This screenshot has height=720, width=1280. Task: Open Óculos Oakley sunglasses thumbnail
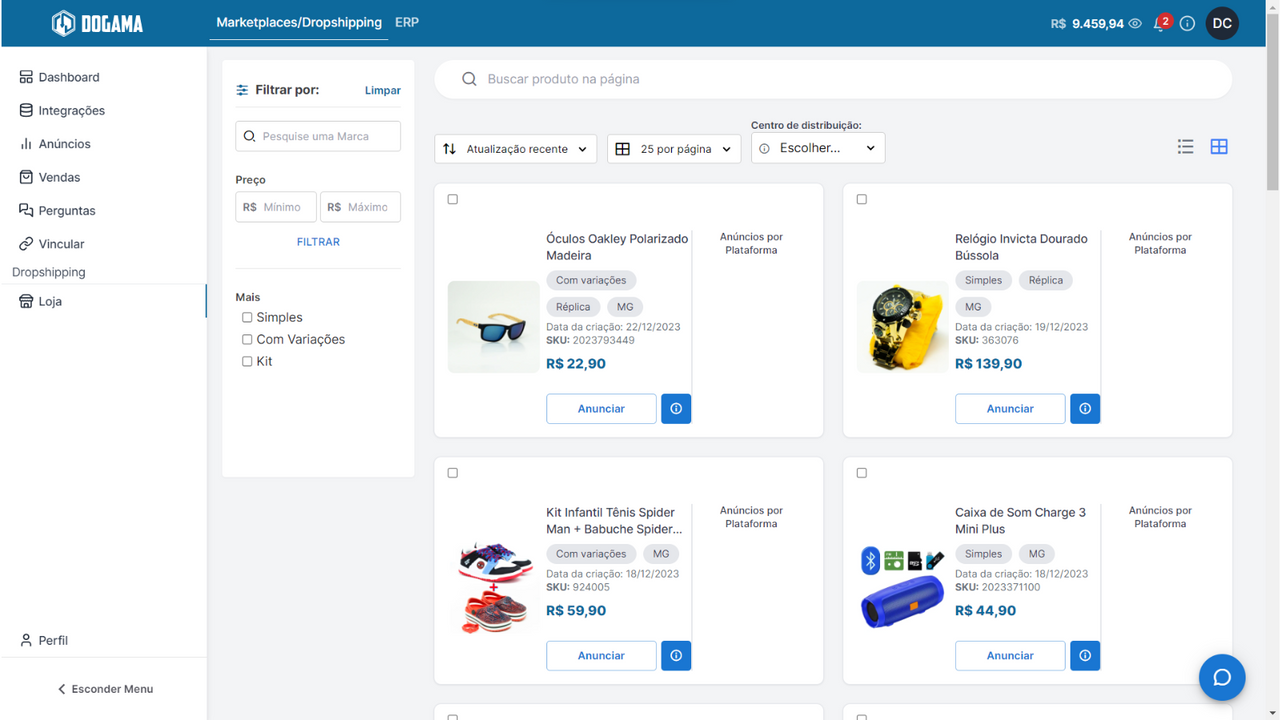(x=494, y=327)
